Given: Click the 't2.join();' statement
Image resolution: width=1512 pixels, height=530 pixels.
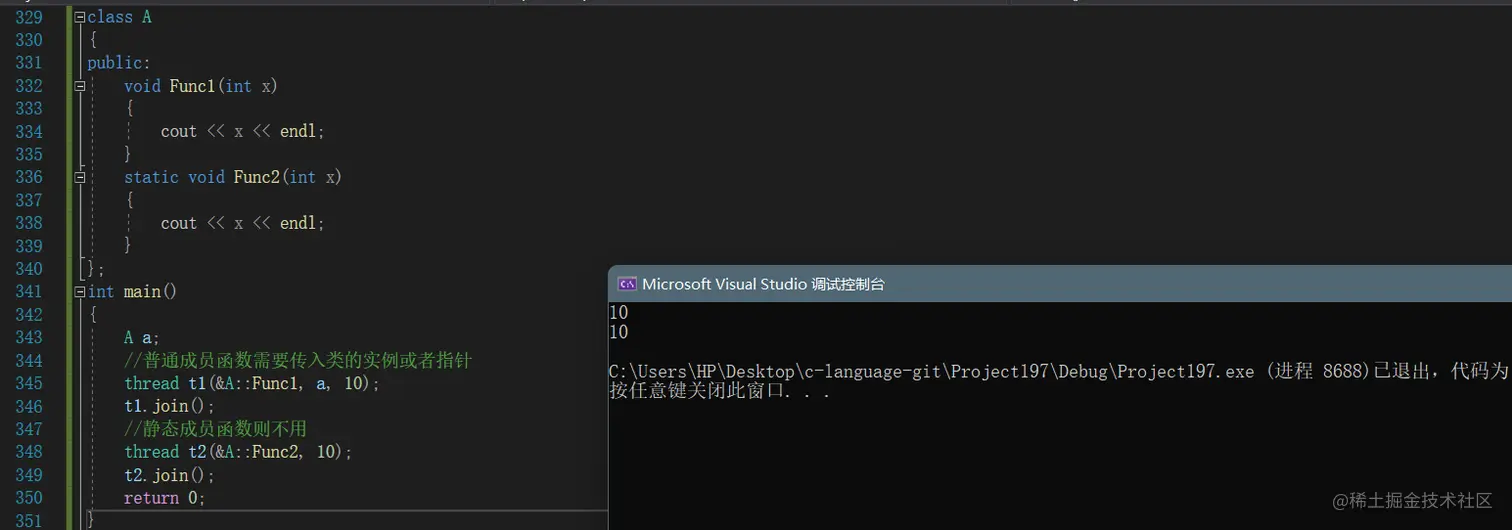Looking at the screenshot, I should pos(170,475).
